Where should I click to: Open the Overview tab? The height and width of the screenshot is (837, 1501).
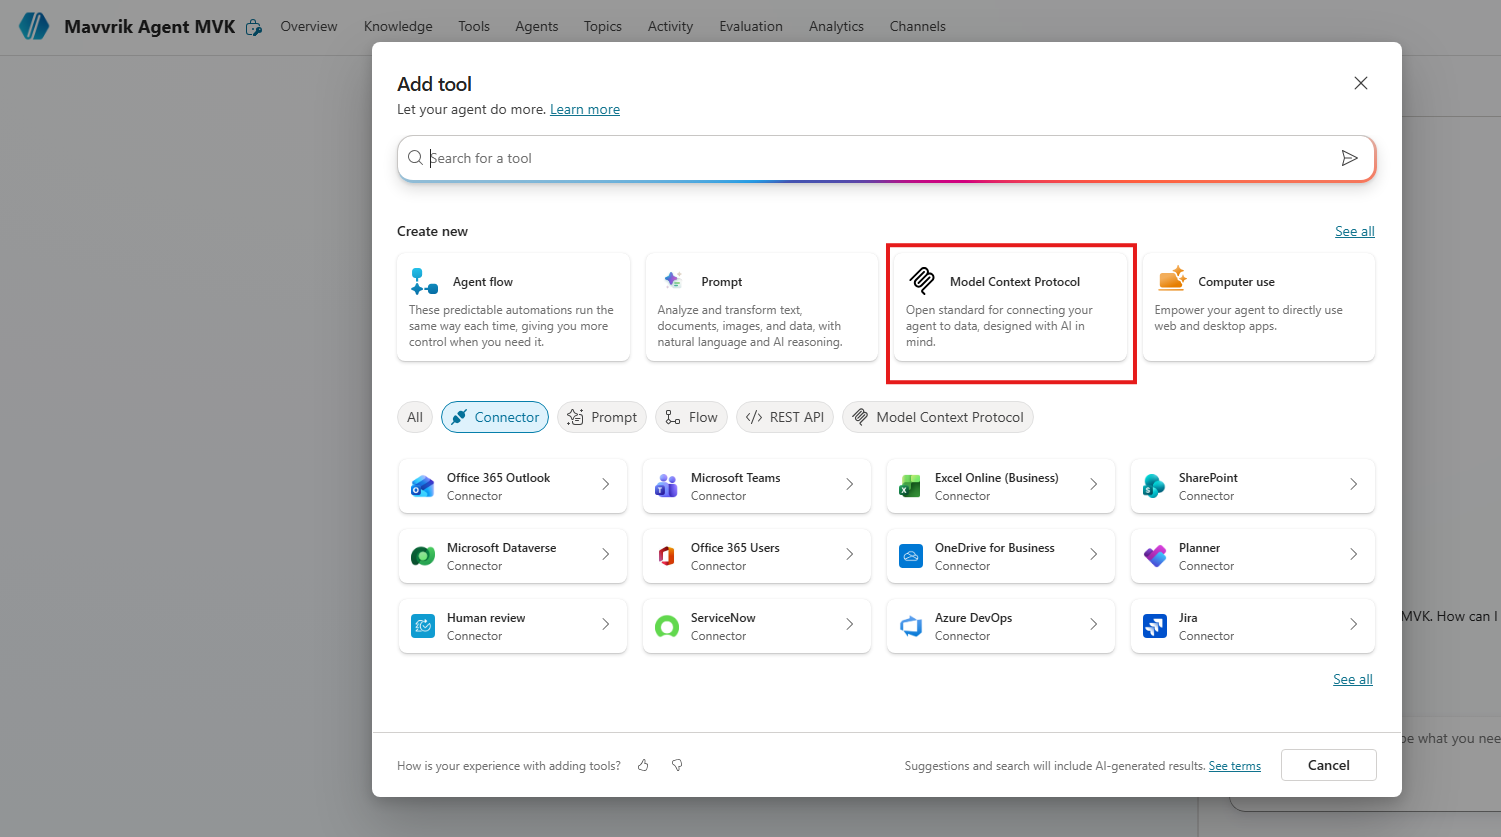pos(309,26)
